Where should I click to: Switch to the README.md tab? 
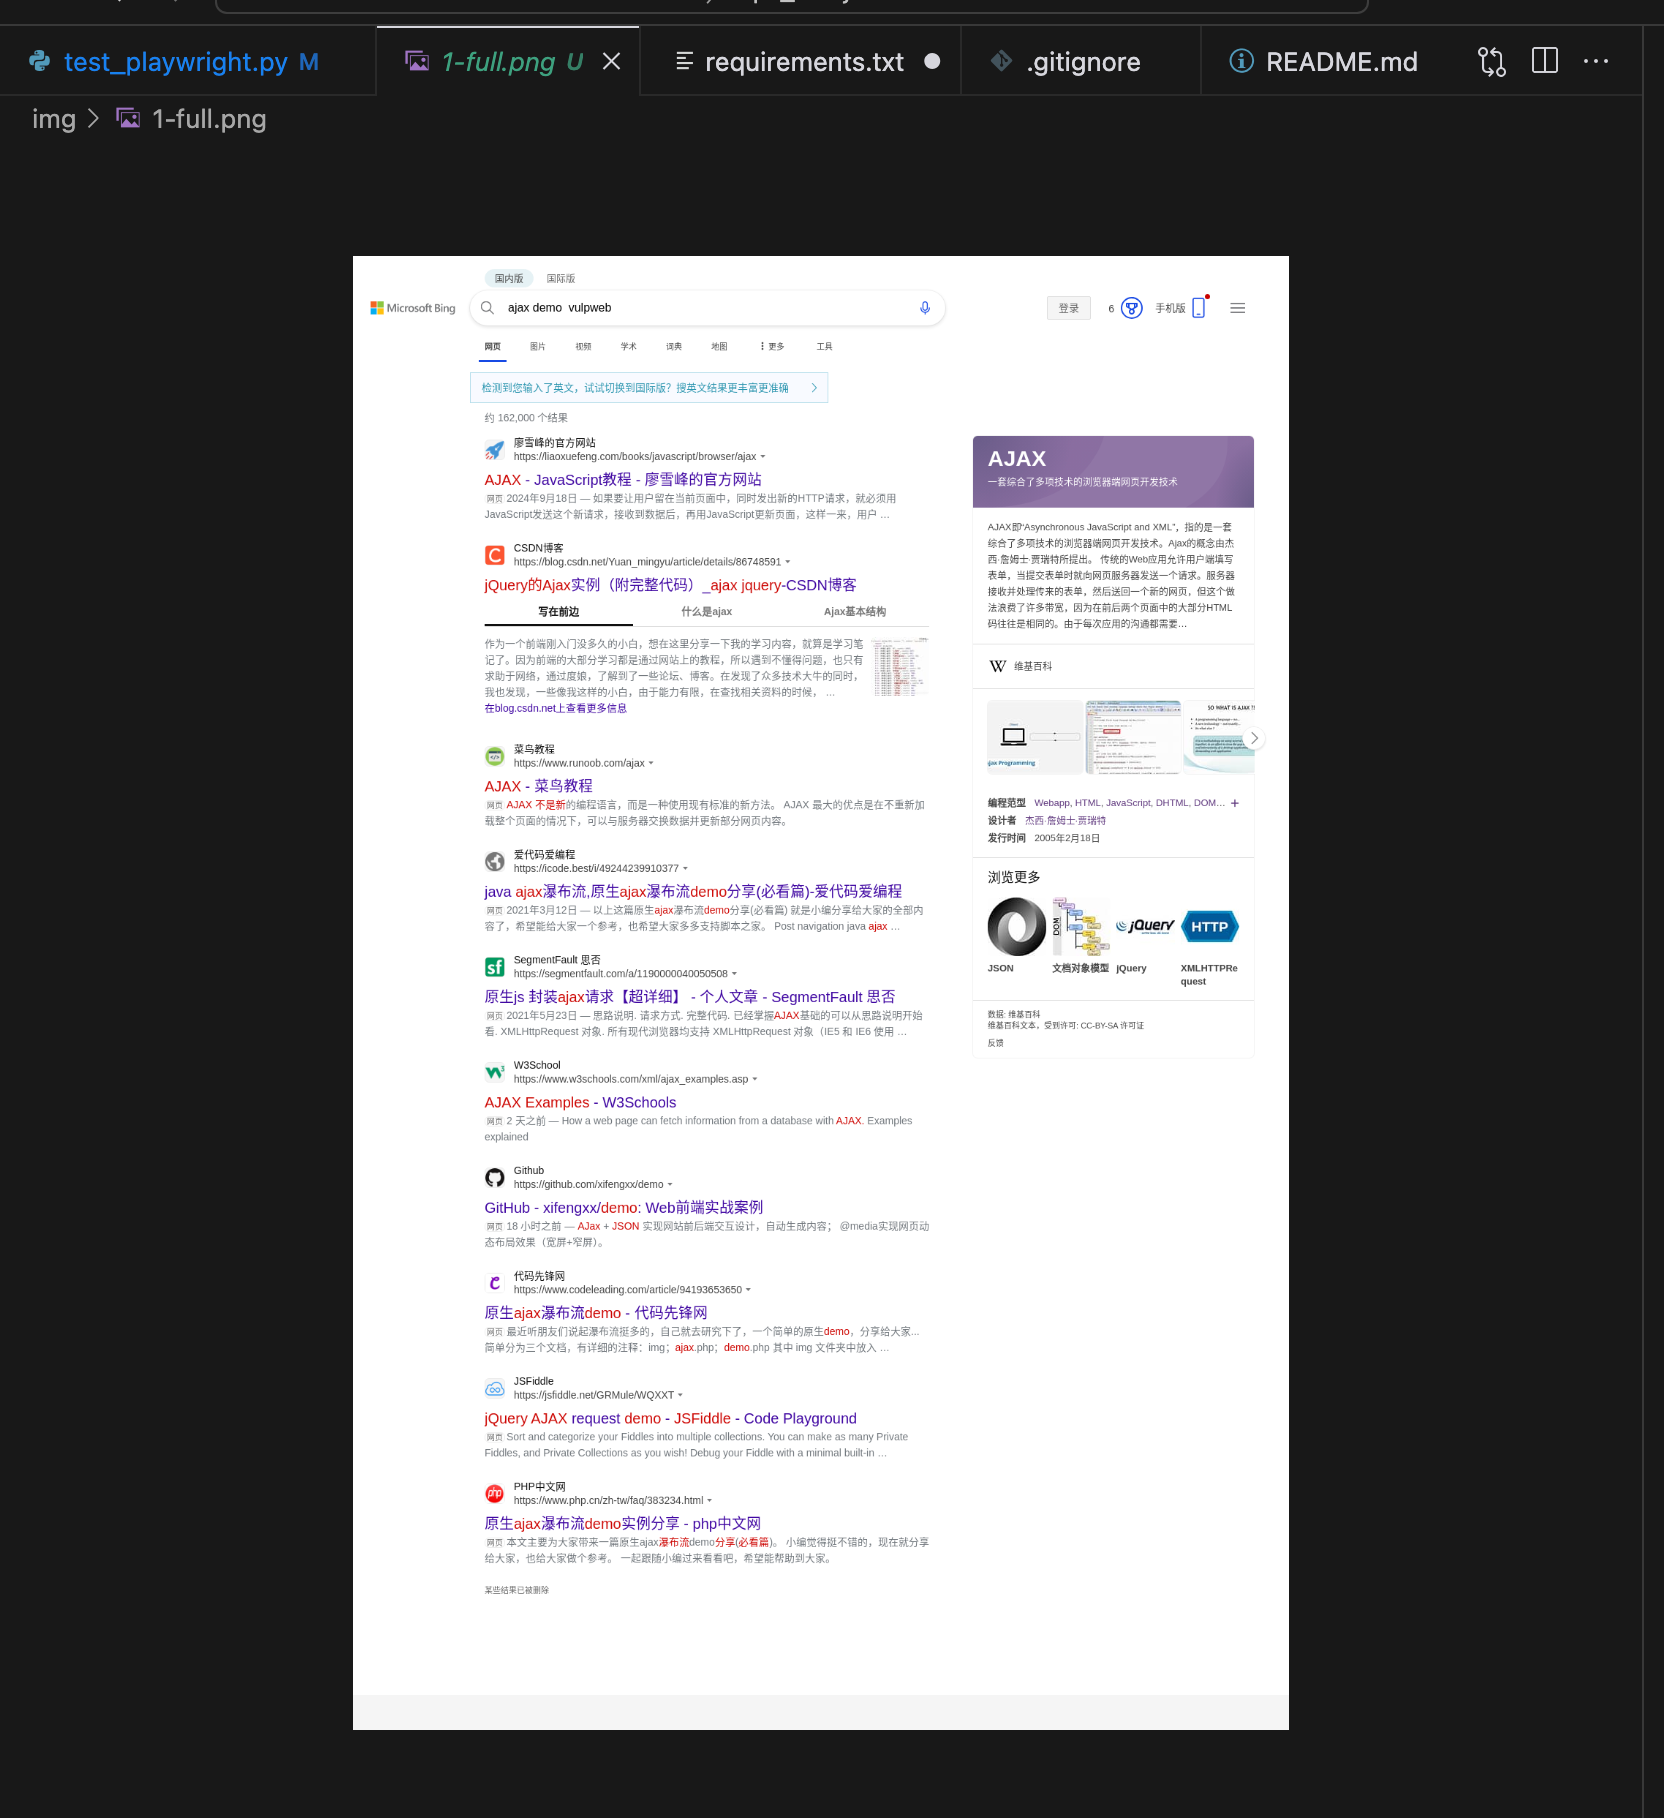[1325, 62]
